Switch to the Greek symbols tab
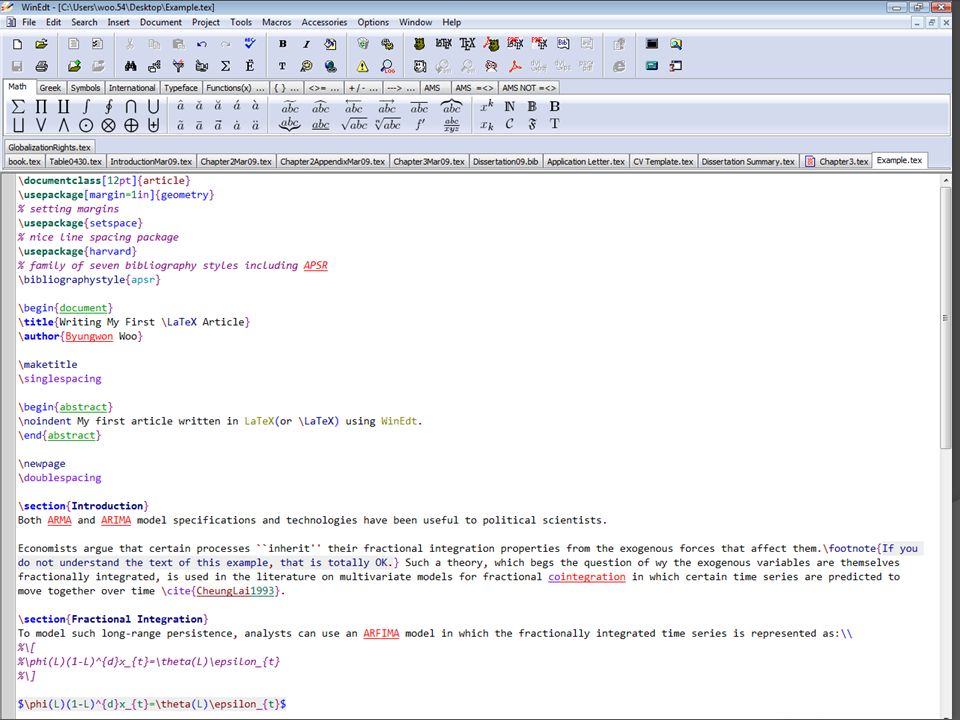Image resolution: width=960 pixels, height=720 pixels. [50, 88]
